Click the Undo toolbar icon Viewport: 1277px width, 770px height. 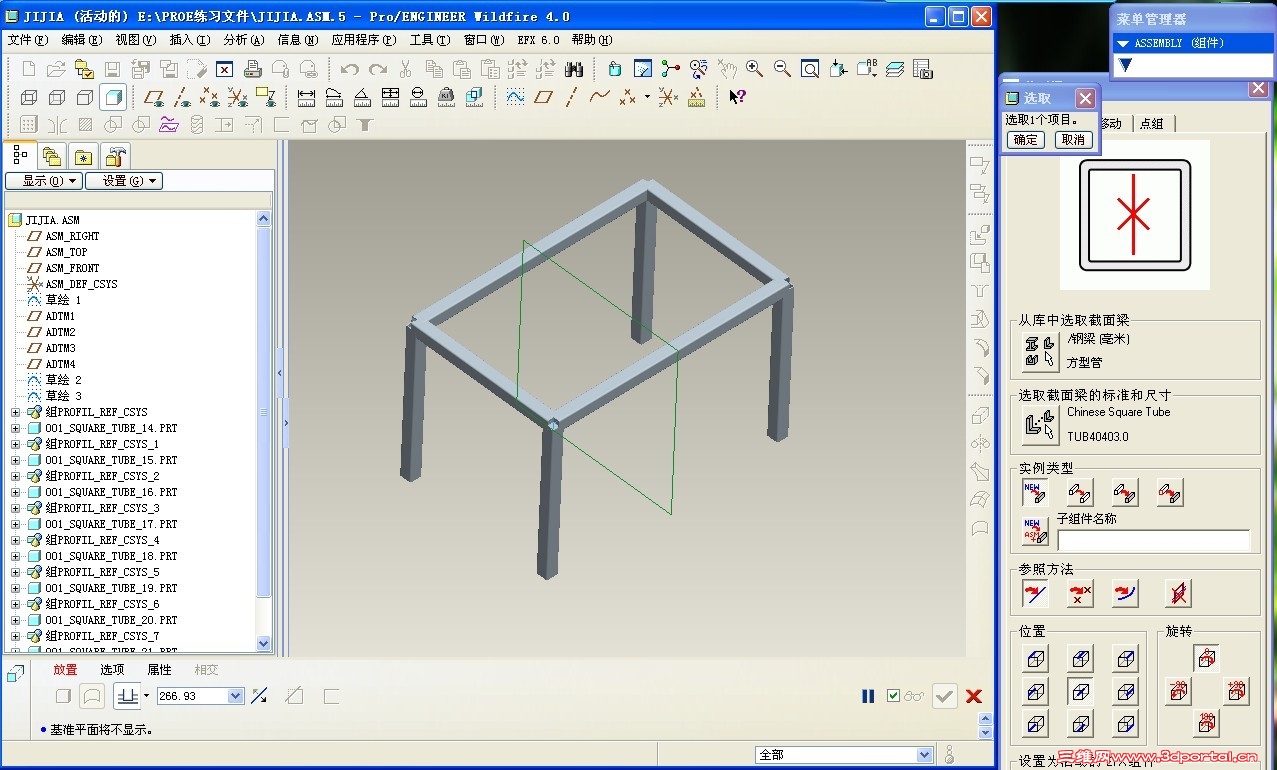tap(349, 69)
